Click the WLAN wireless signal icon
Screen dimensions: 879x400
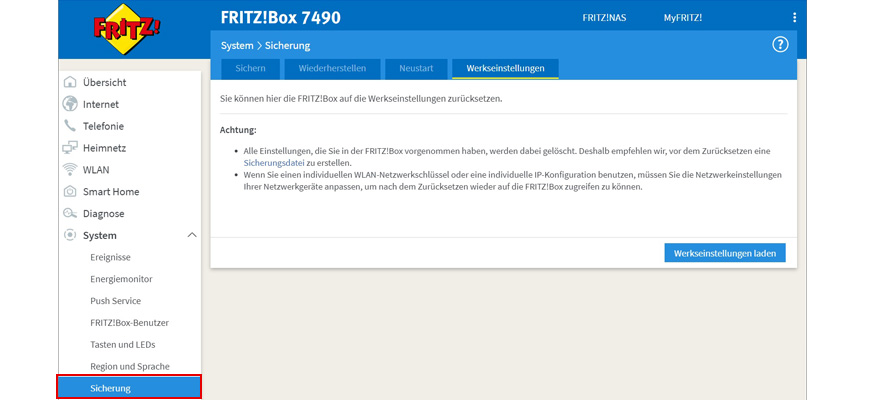pyautogui.click(x=70, y=170)
